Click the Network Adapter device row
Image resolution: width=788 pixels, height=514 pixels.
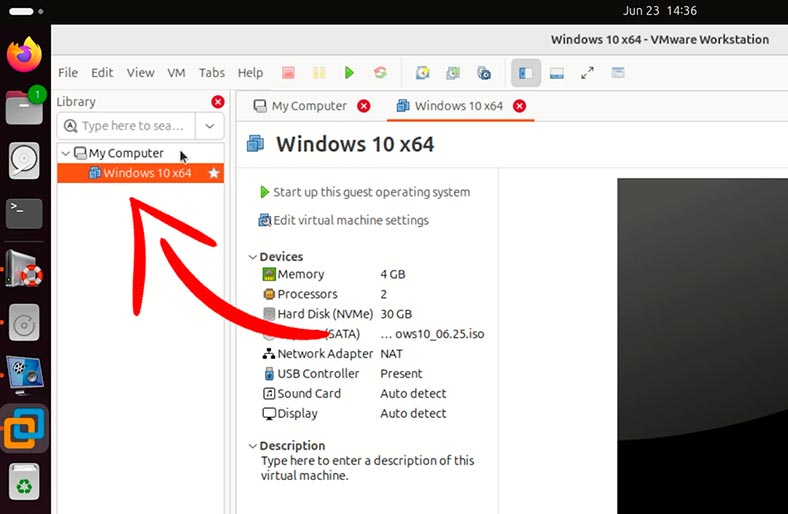[x=332, y=354]
